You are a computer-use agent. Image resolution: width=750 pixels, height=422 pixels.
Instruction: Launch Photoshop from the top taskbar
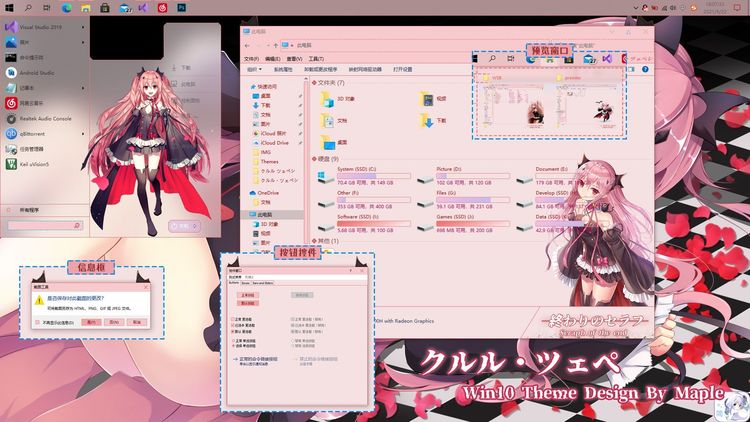(181, 8)
